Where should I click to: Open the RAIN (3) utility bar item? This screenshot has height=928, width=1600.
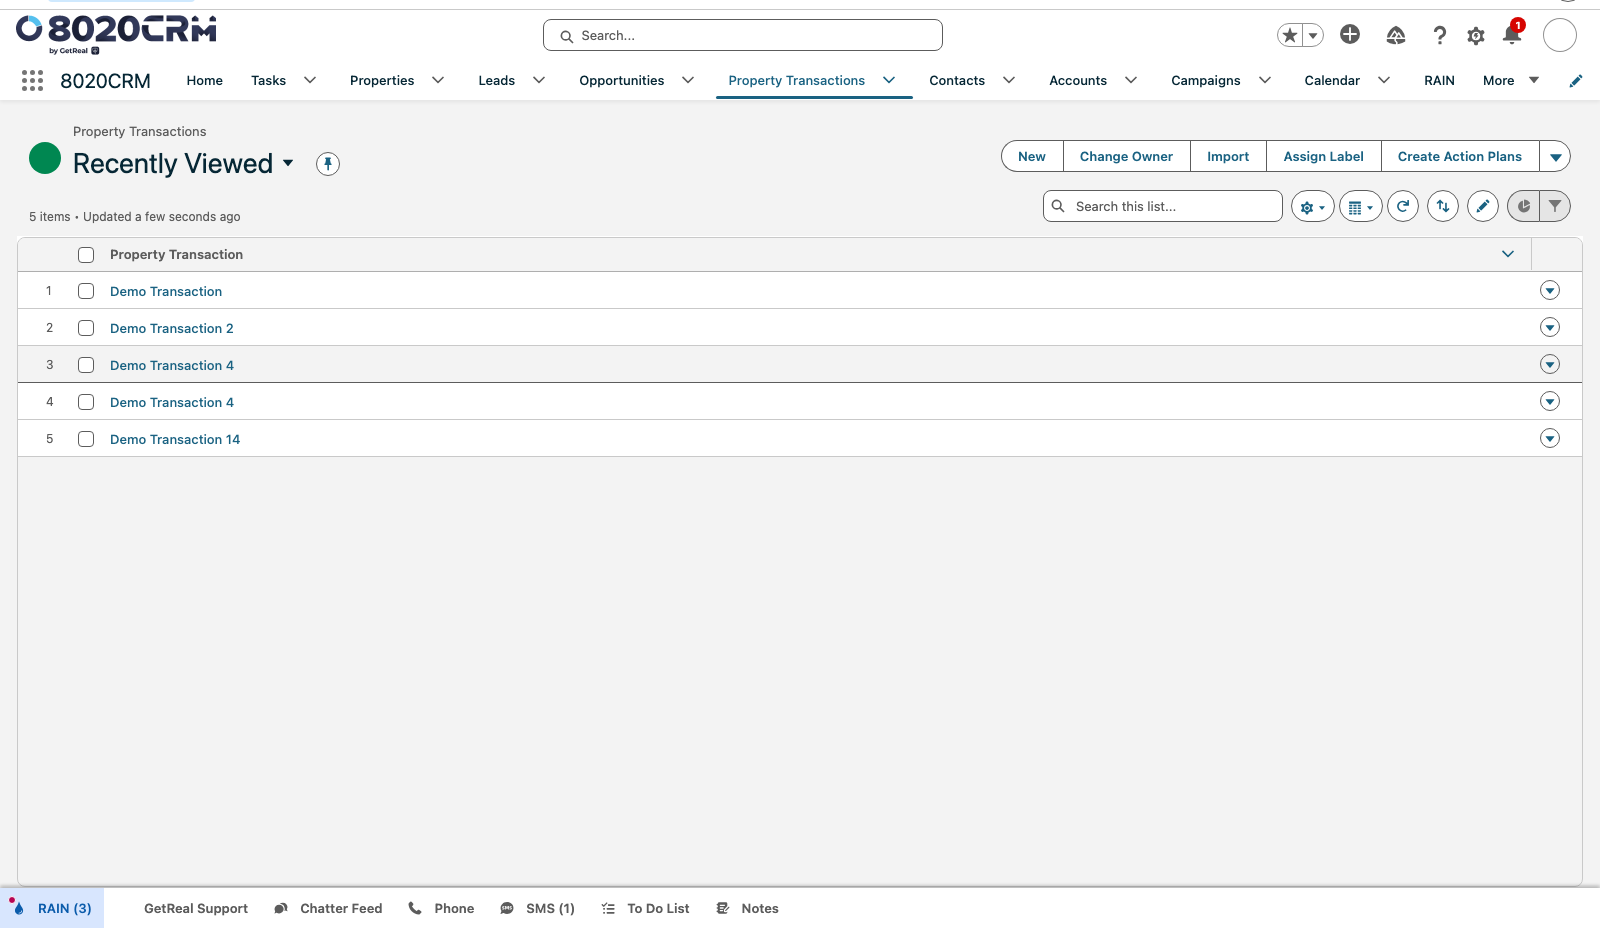click(x=52, y=909)
